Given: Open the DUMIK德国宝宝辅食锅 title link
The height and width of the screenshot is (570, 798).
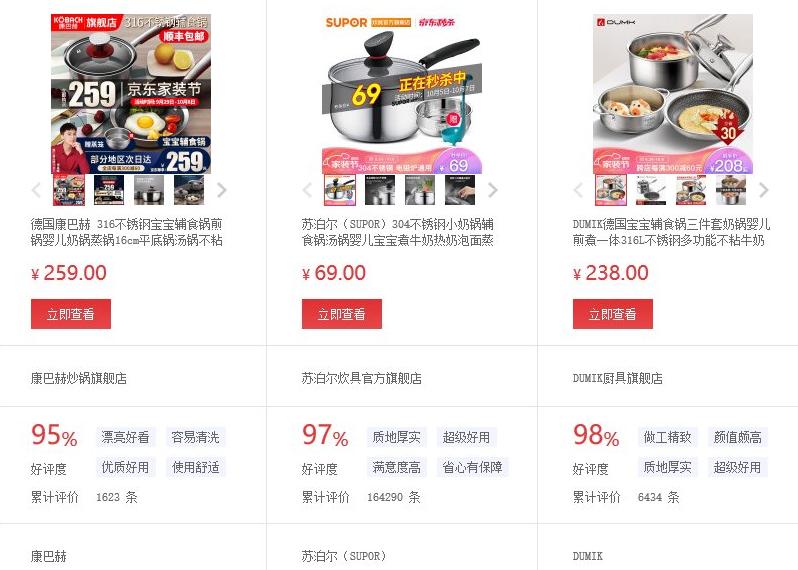Looking at the screenshot, I should (671, 232).
